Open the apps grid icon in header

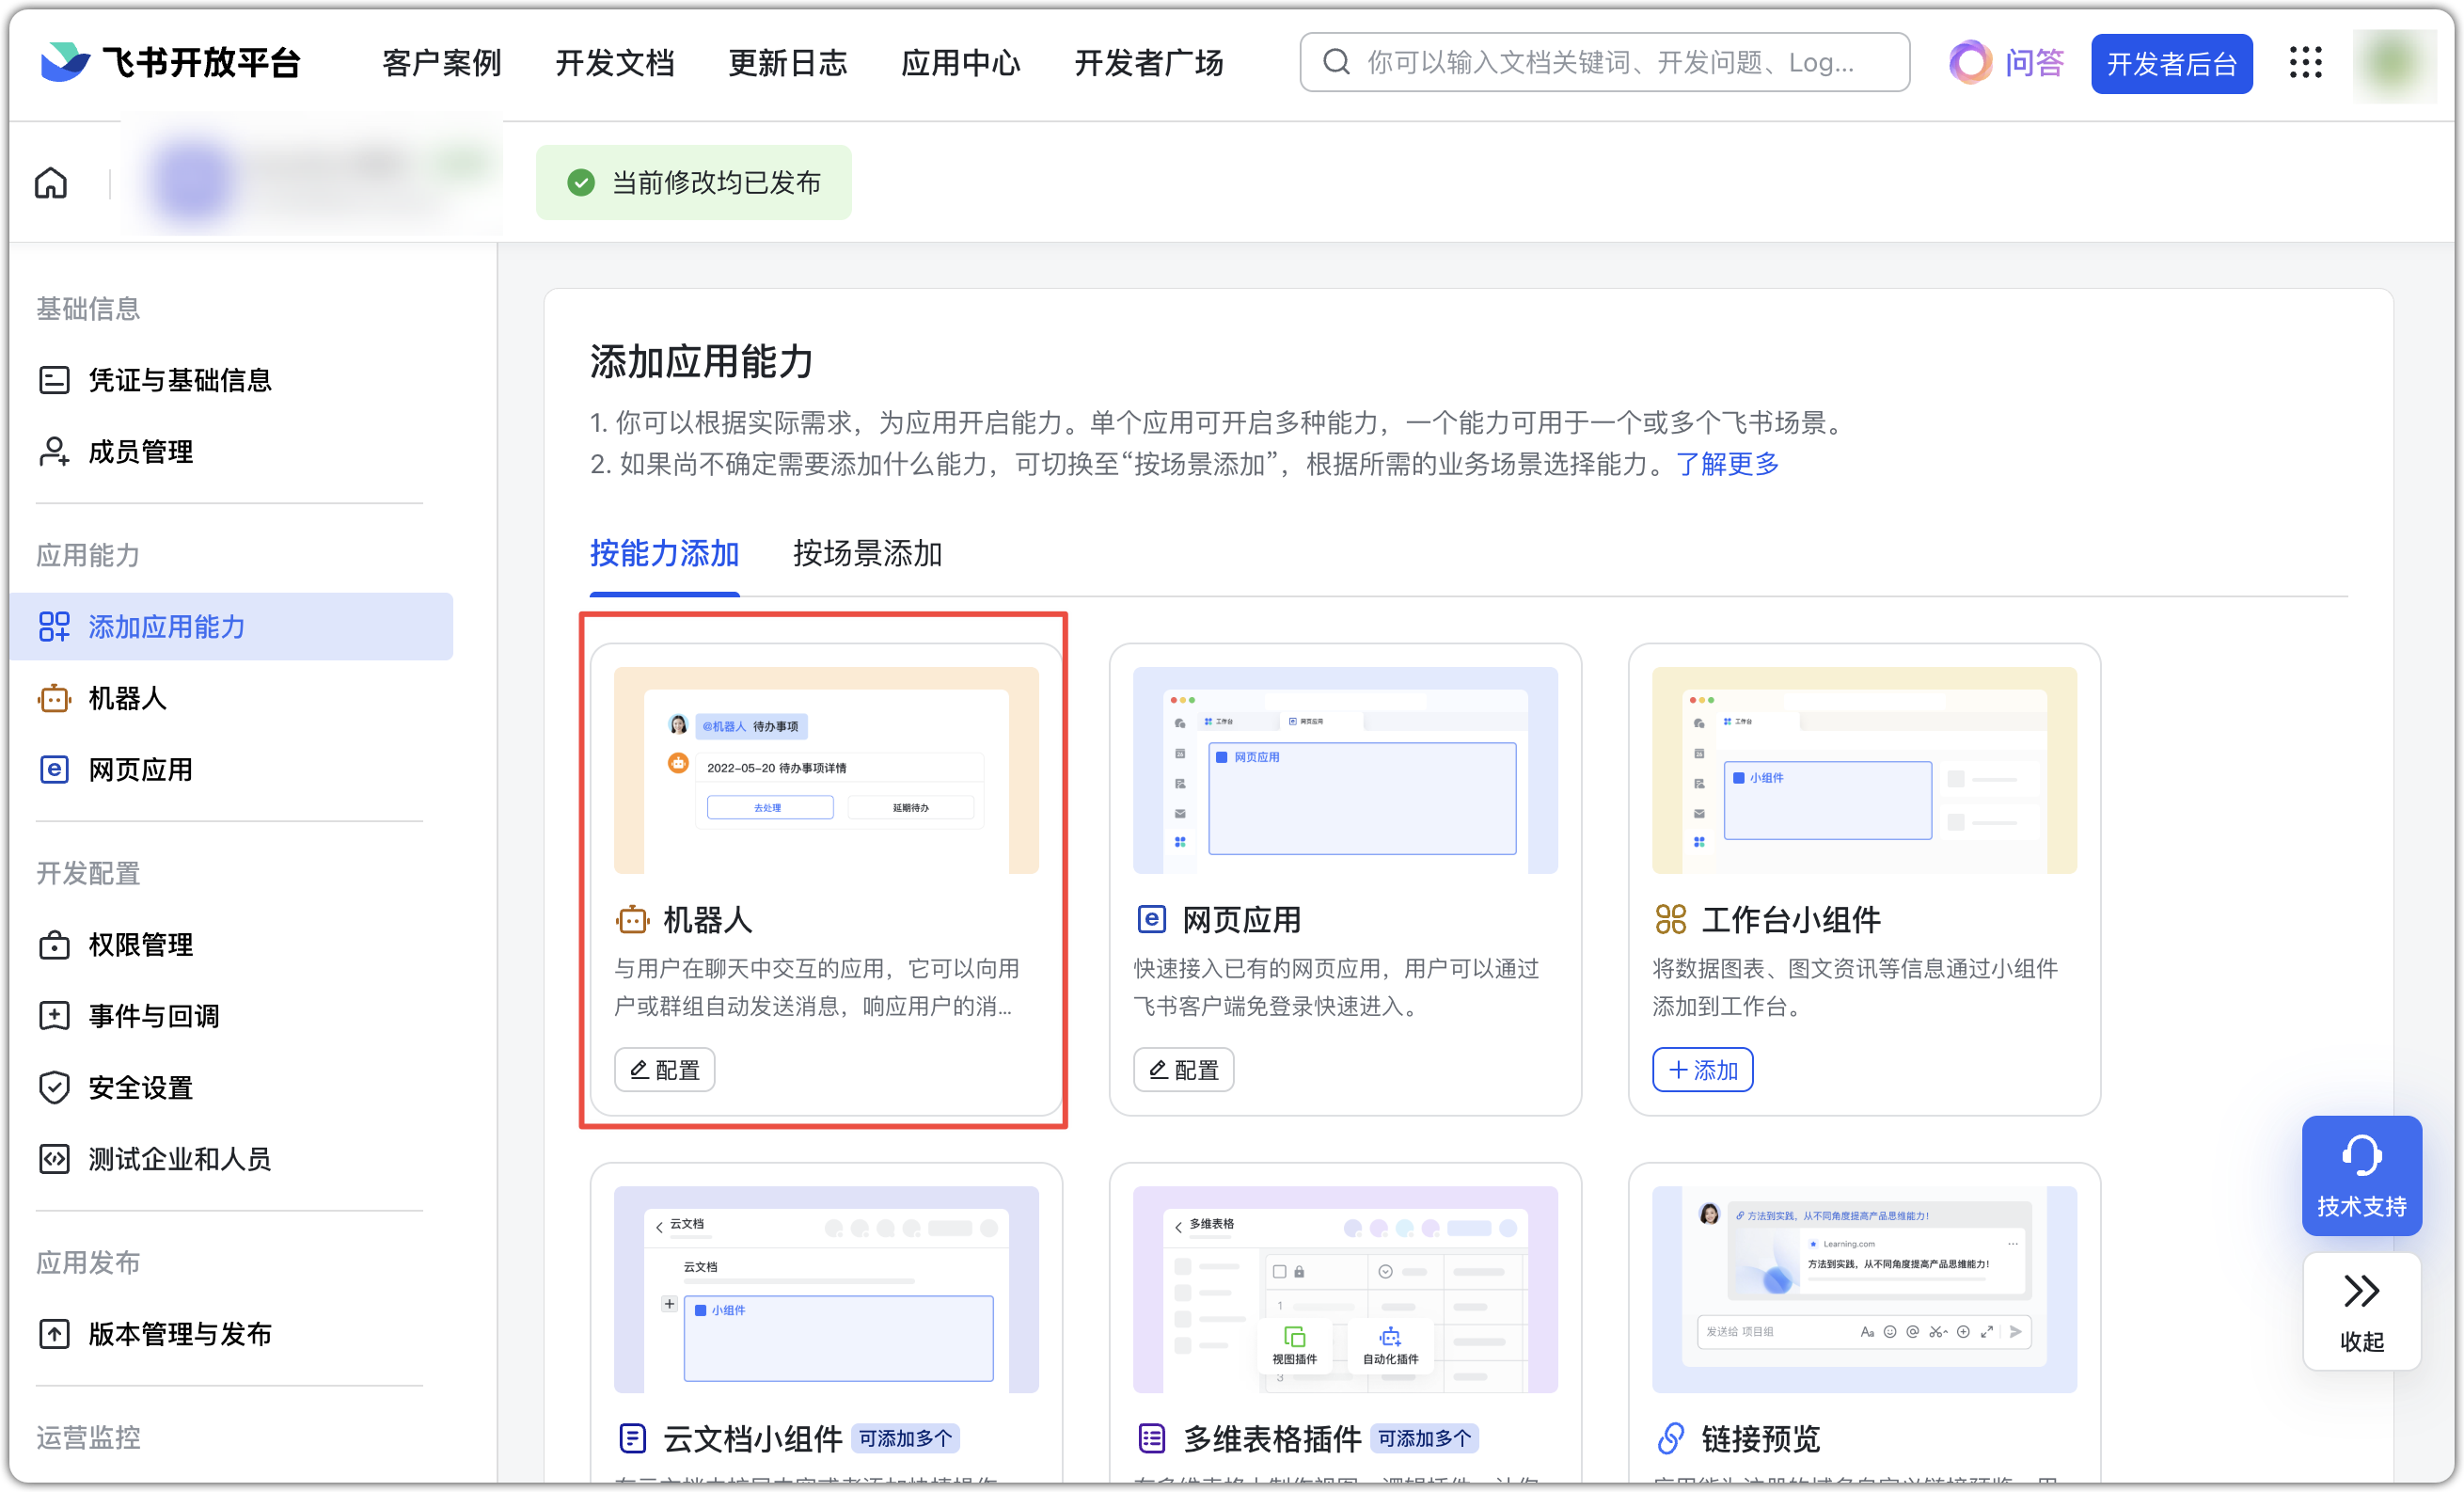2305,63
